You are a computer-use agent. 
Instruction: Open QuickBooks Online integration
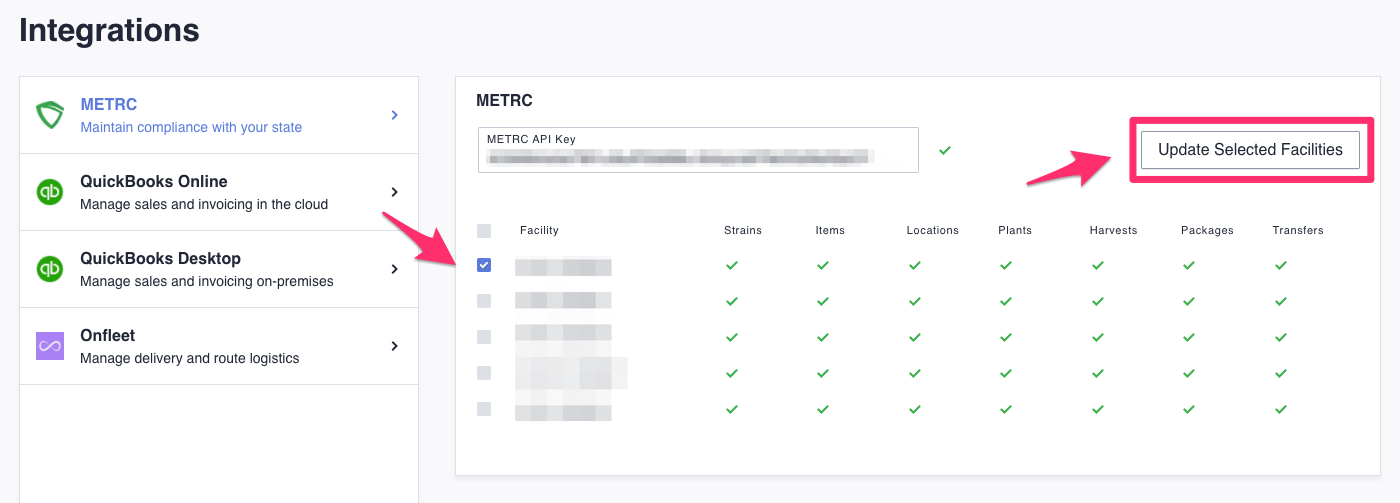(219, 192)
